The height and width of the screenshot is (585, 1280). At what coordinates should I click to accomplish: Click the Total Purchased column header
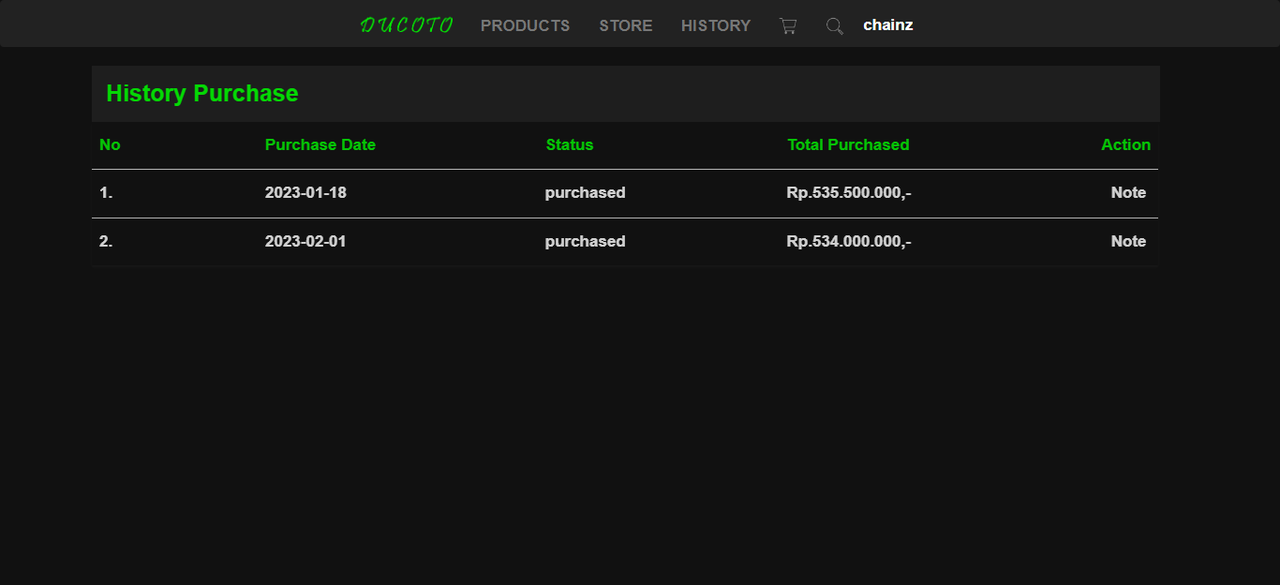pos(848,145)
